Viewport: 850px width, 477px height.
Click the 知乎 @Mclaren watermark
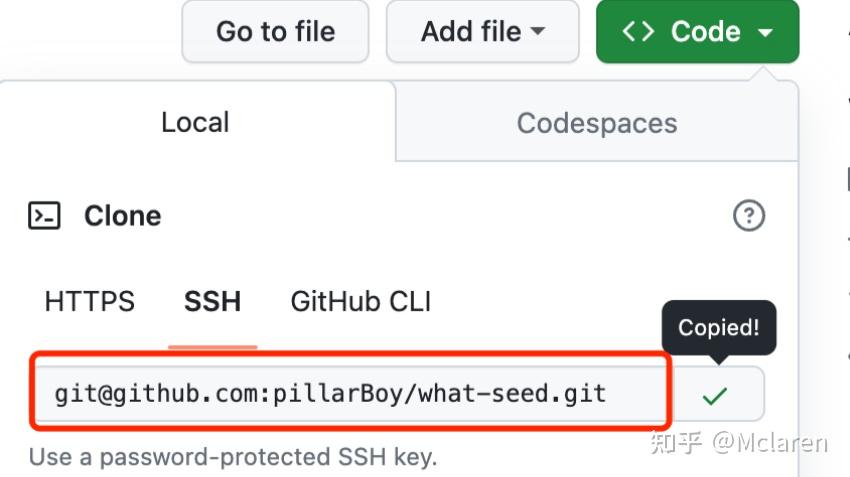(x=738, y=443)
